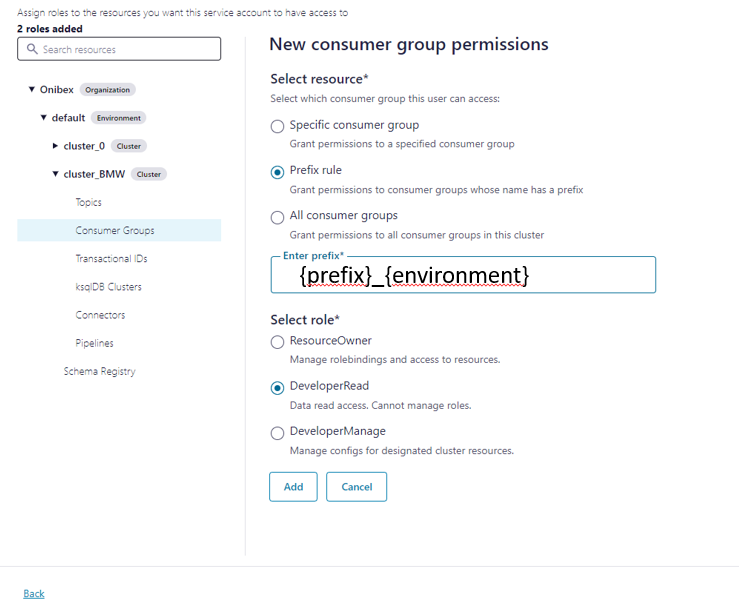Collapse the default environment node
739x608 pixels.
tap(44, 118)
